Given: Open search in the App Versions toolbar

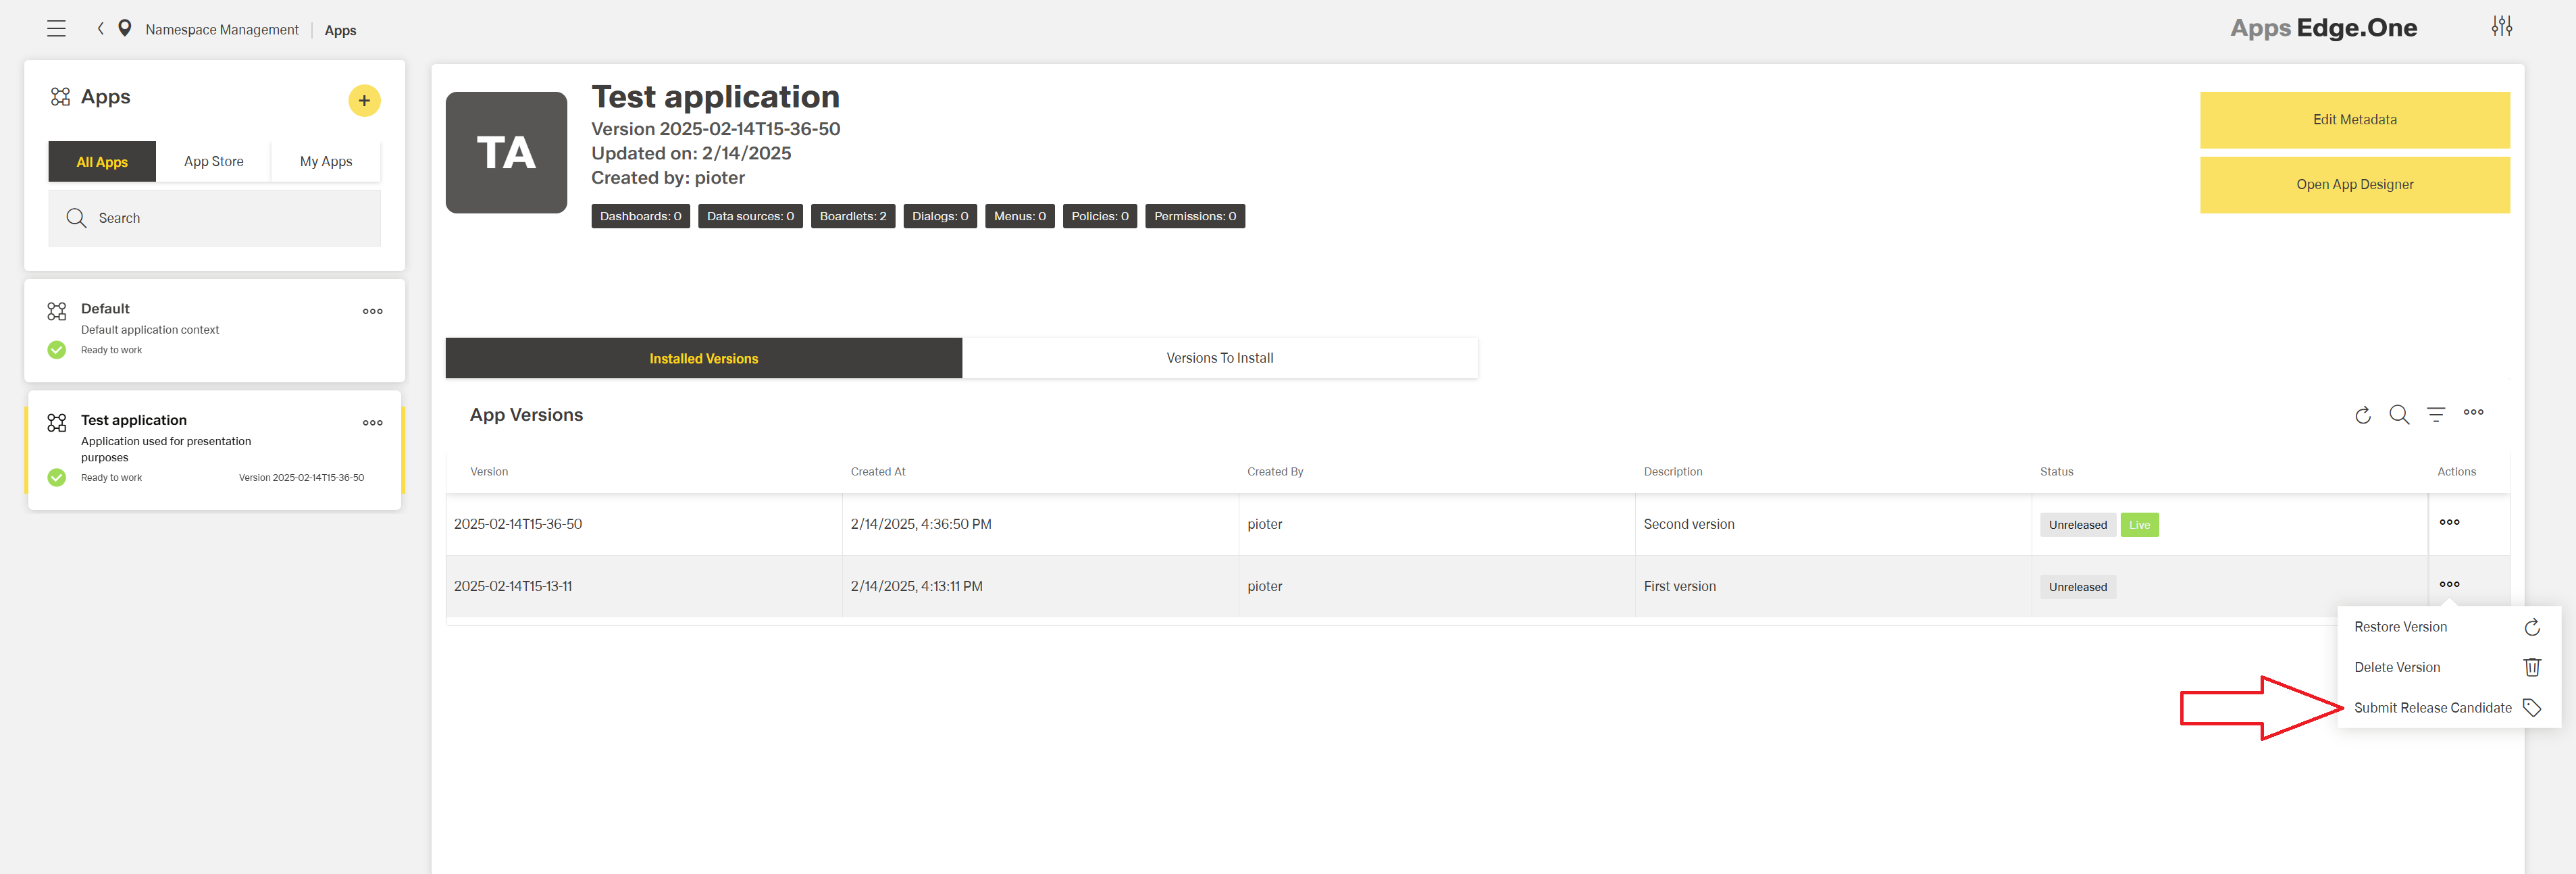Looking at the screenshot, I should [x=2399, y=415].
